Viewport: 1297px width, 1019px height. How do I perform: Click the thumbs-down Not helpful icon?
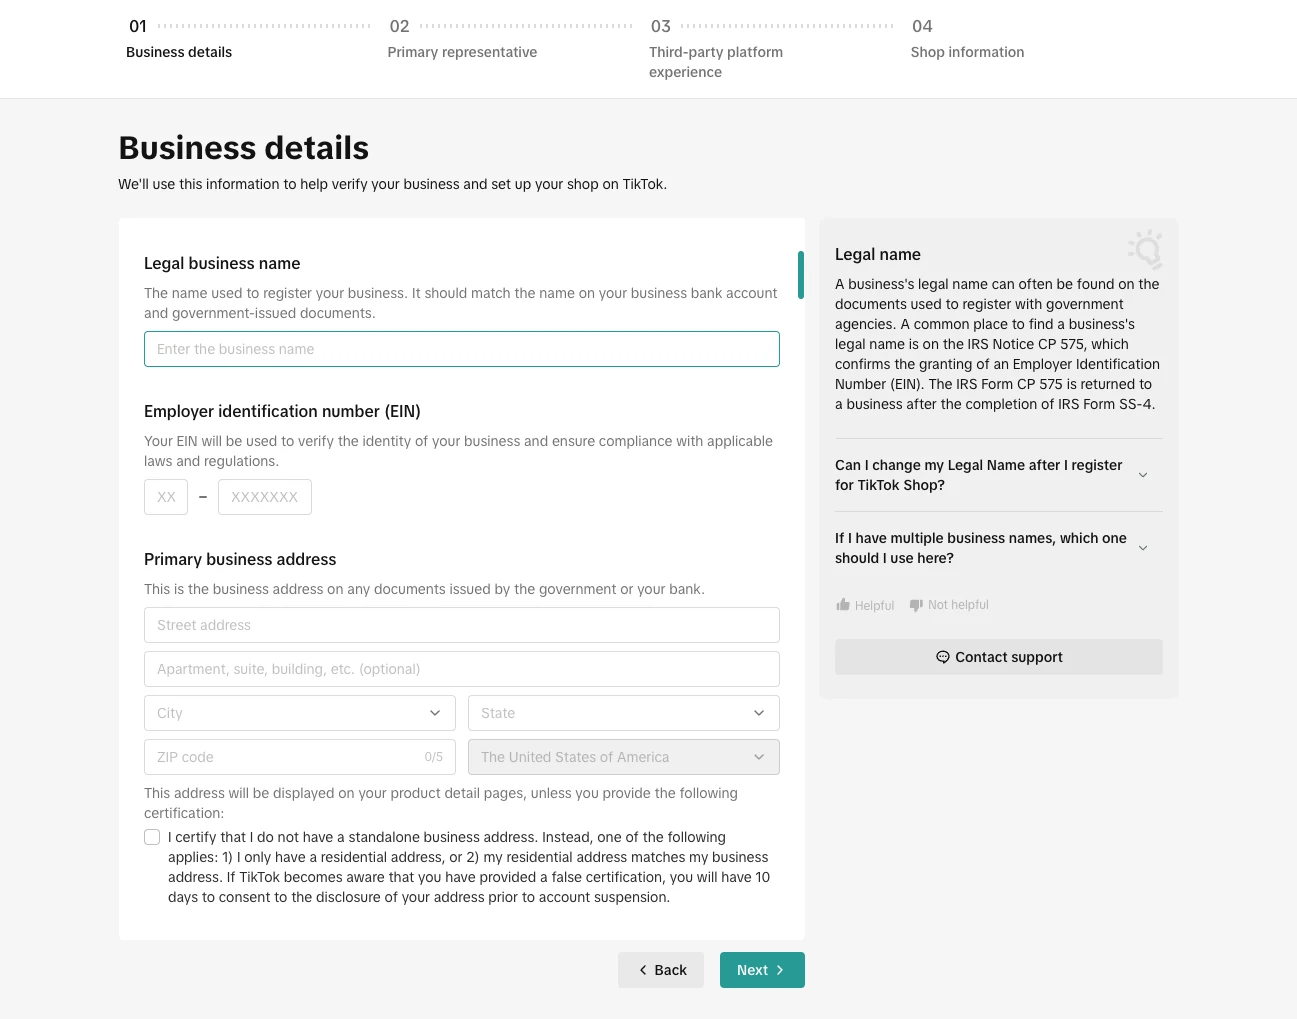(x=916, y=605)
